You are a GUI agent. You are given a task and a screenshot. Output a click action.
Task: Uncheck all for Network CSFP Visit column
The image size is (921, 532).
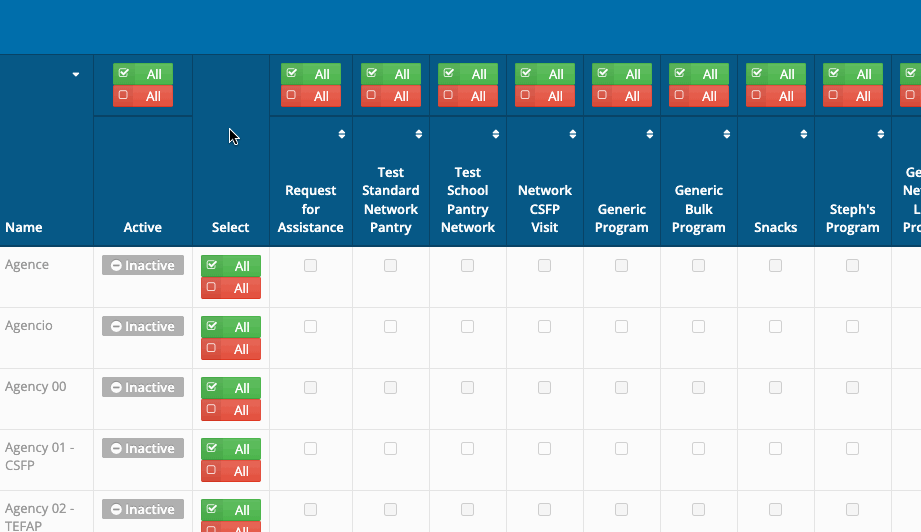(x=544, y=96)
